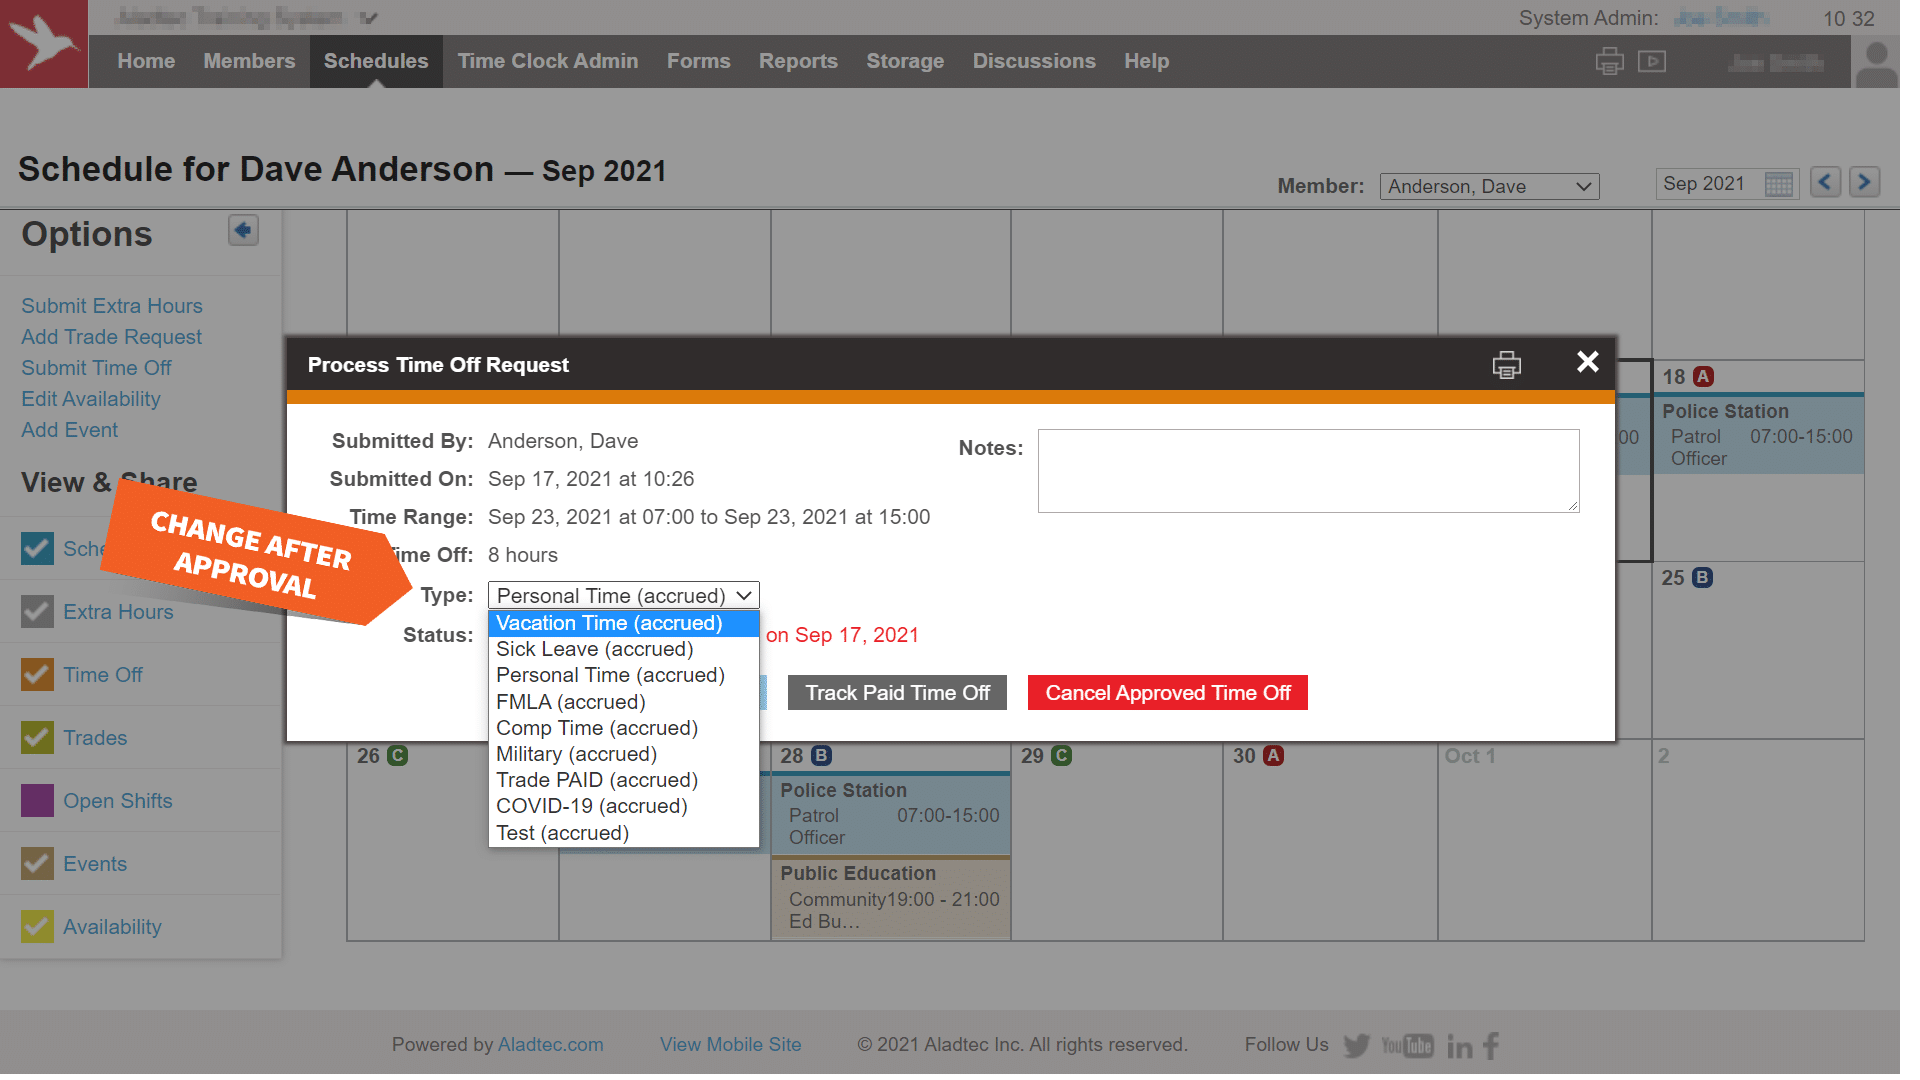Open the Forms menu
The height and width of the screenshot is (1080, 1920).
coord(699,61)
